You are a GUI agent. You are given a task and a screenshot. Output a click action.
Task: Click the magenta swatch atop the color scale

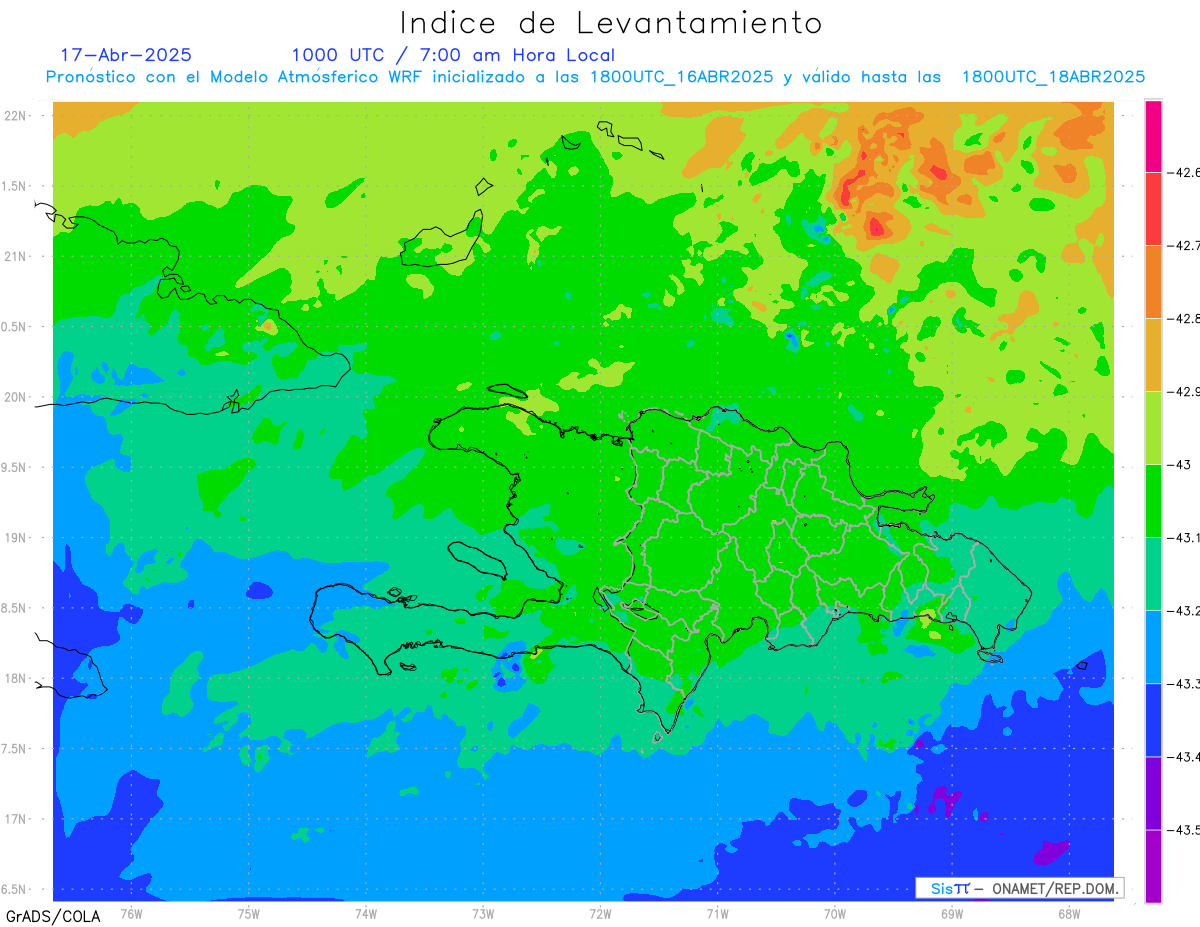coord(1153,136)
